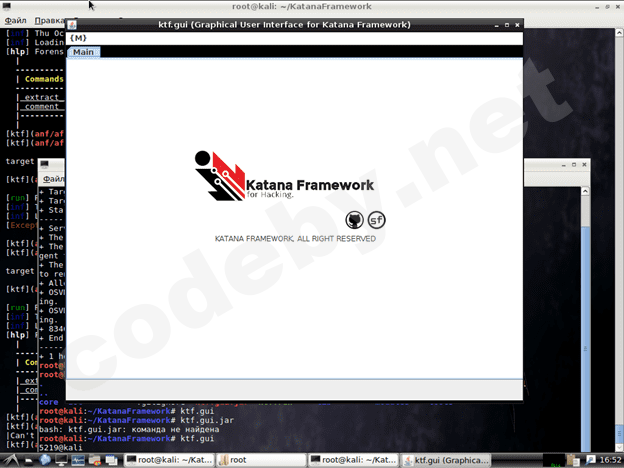Click Java icon in ktf.gui title bar

pyautogui.click(x=72, y=25)
